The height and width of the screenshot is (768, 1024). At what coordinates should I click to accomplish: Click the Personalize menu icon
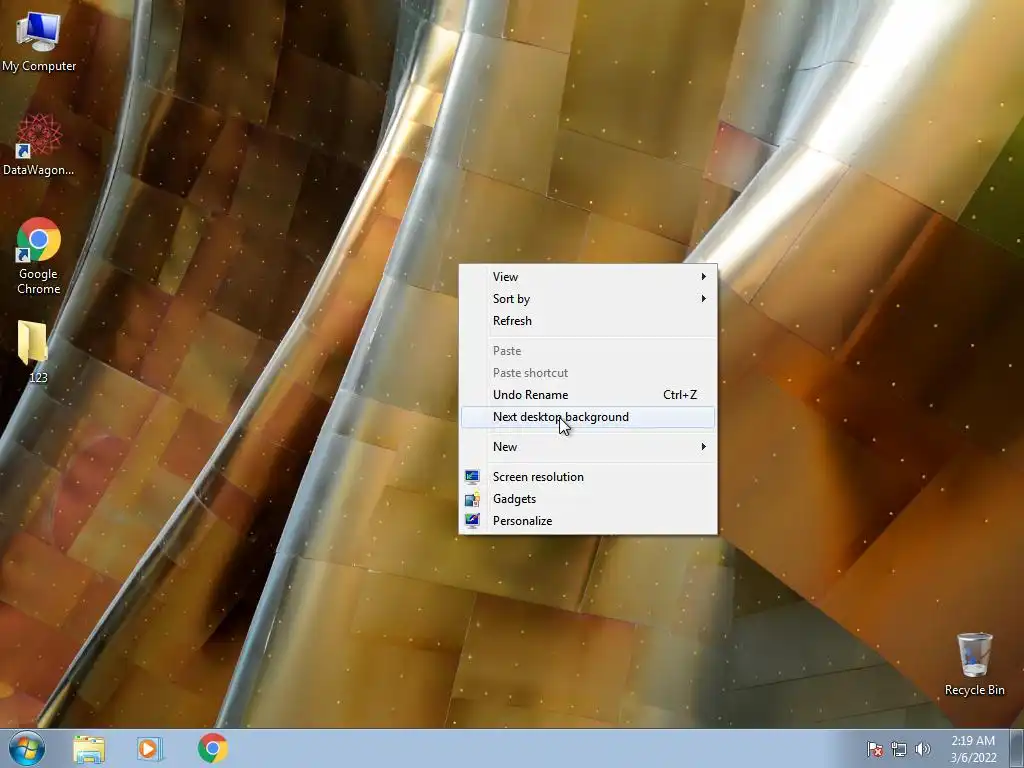point(472,521)
